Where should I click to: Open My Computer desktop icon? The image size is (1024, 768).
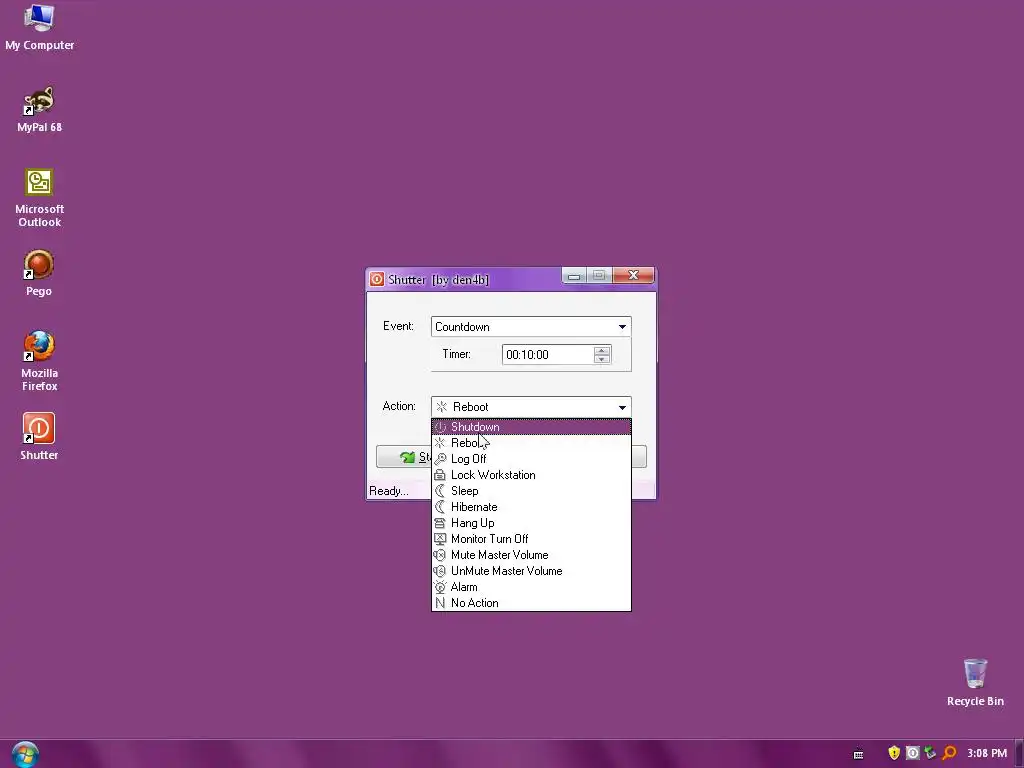coord(39,27)
